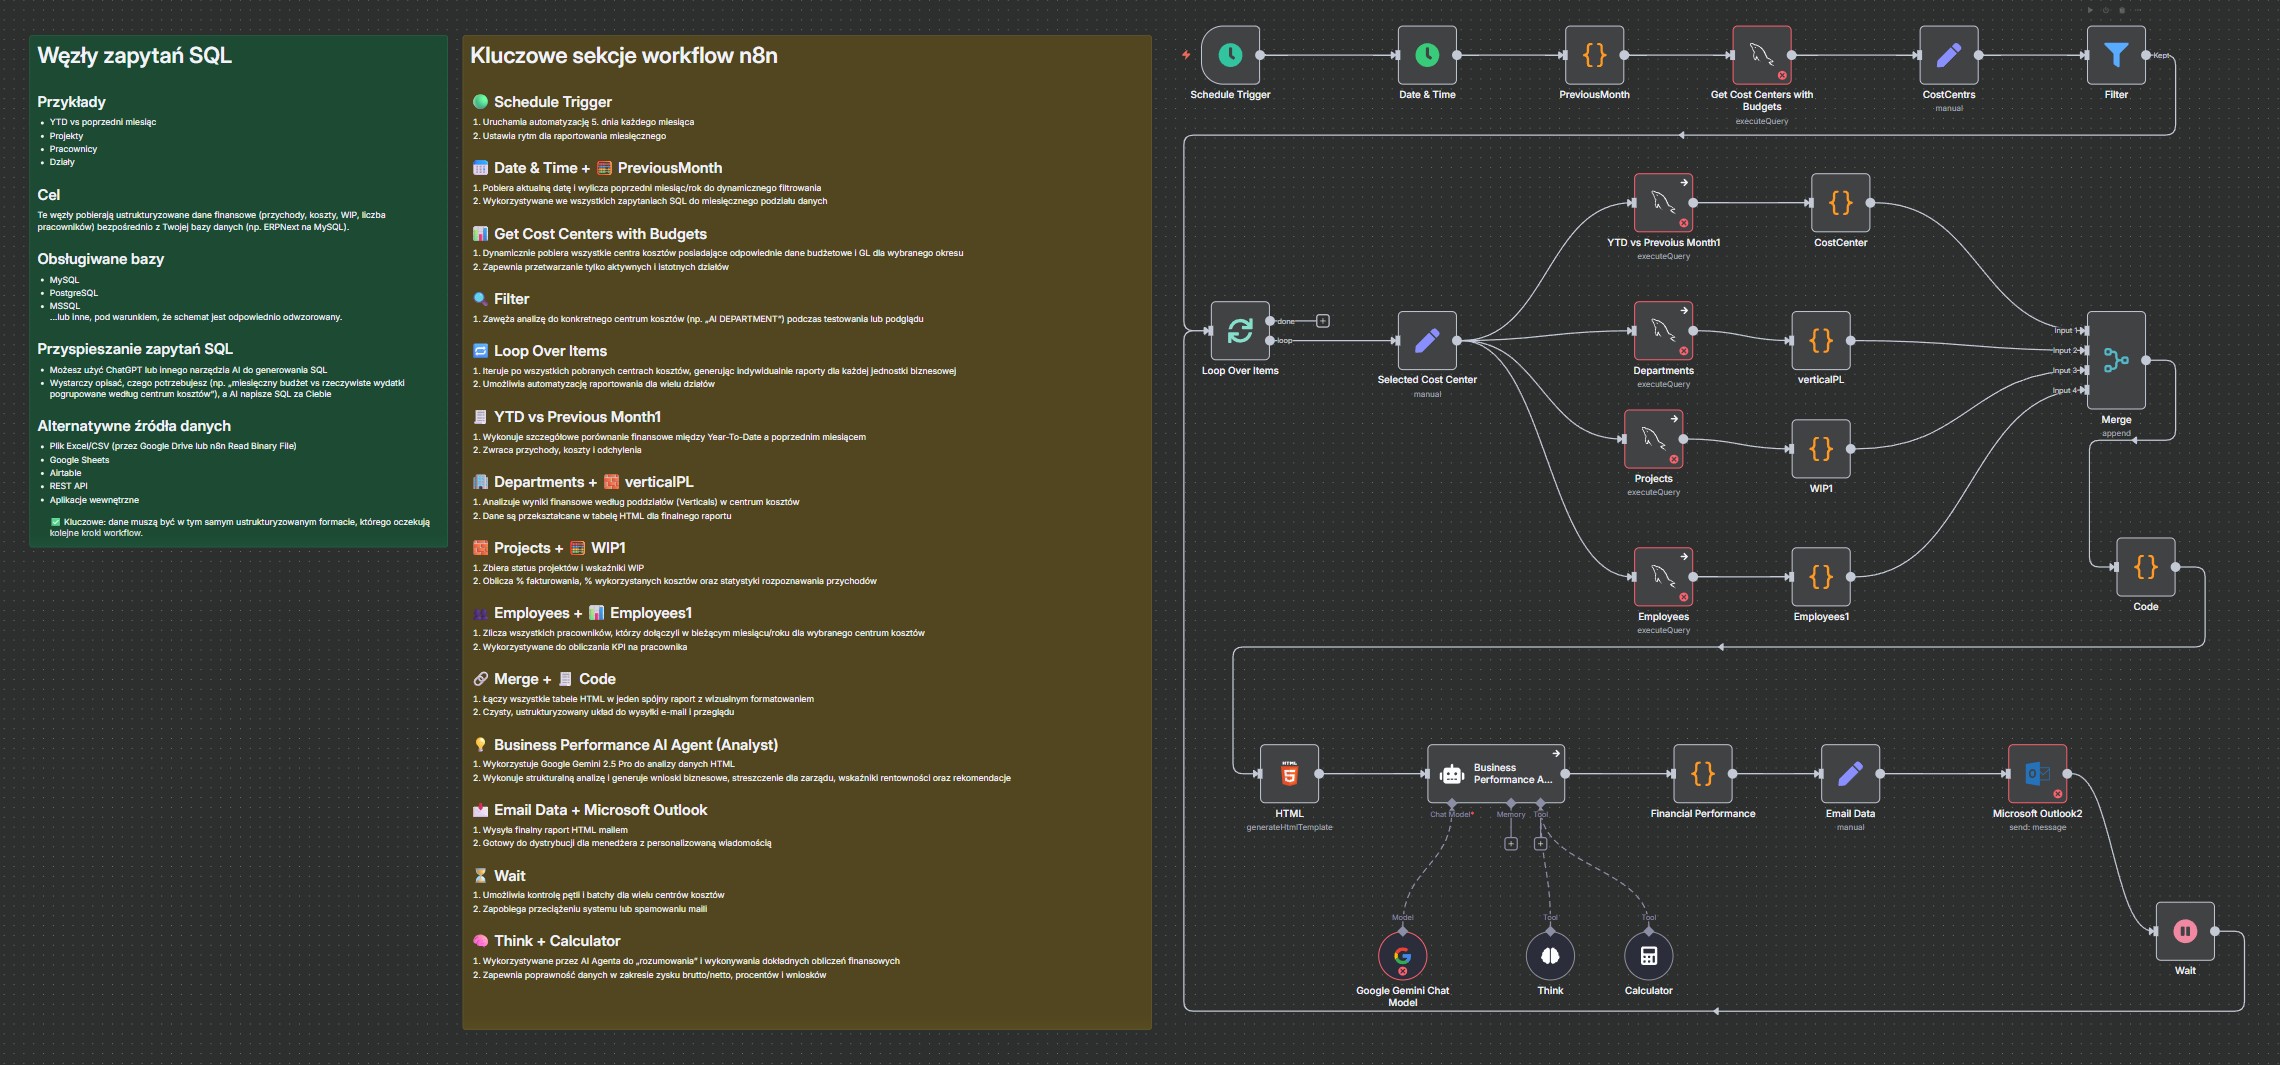Select the CostCentrs edit node
Viewport: 2280px width, 1065px height.
tap(1948, 55)
